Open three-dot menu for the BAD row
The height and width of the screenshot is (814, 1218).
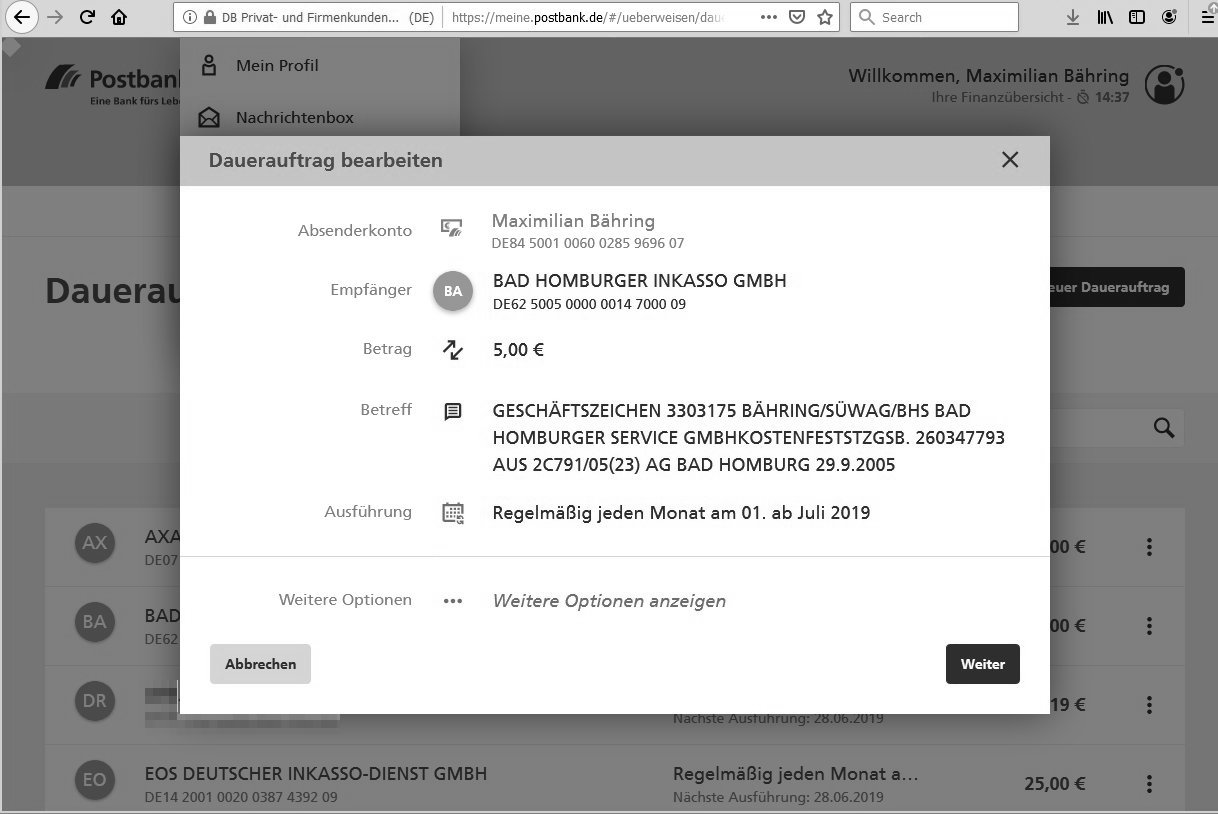pyautogui.click(x=1150, y=626)
